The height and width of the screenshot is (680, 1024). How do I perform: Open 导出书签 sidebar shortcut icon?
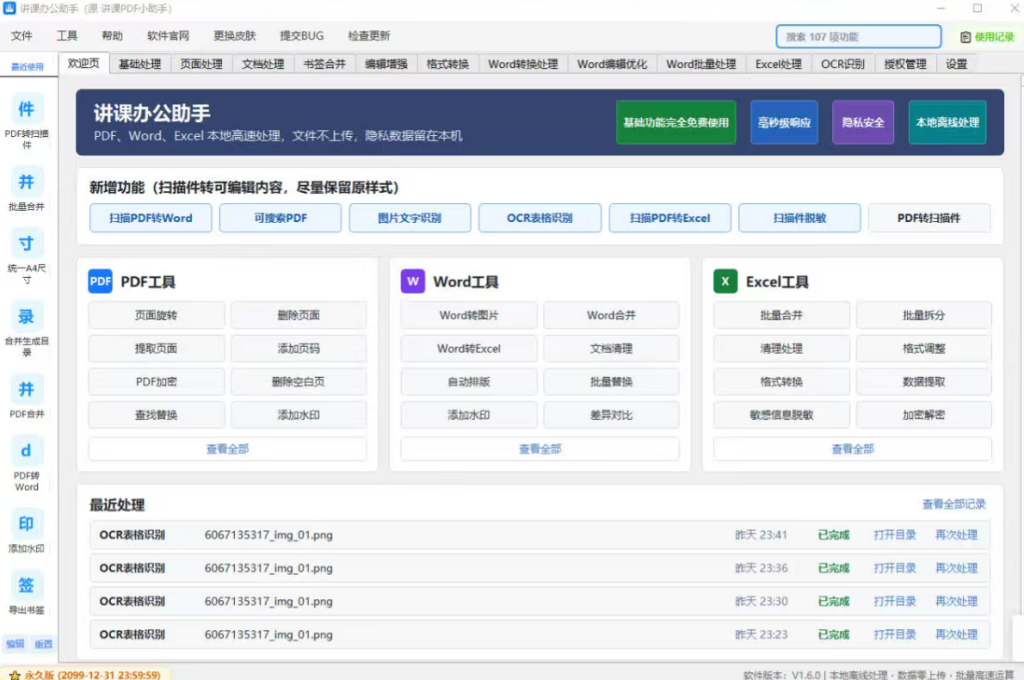[x=26, y=586]
